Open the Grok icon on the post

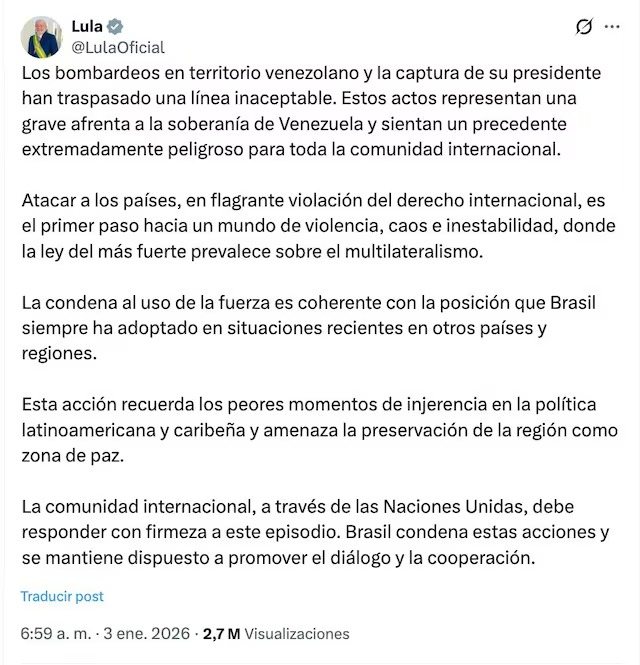click(x=585, y=28)
